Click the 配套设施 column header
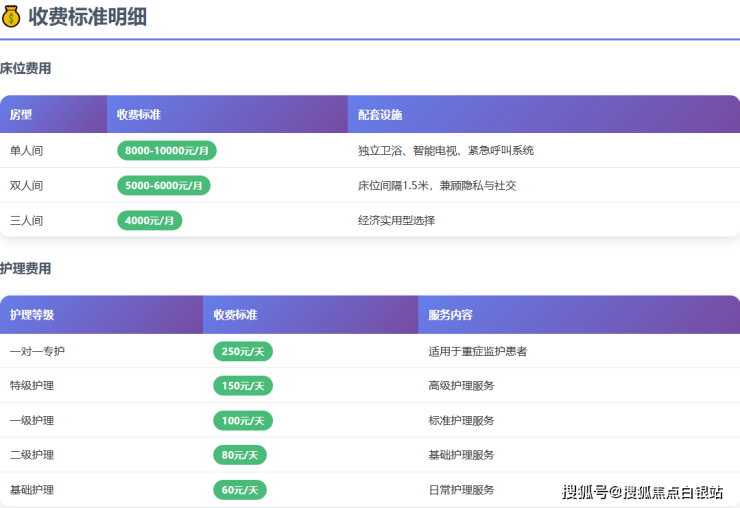Image resolution: width=740 pixels, height=508 pixels. [x=380, y=115]
